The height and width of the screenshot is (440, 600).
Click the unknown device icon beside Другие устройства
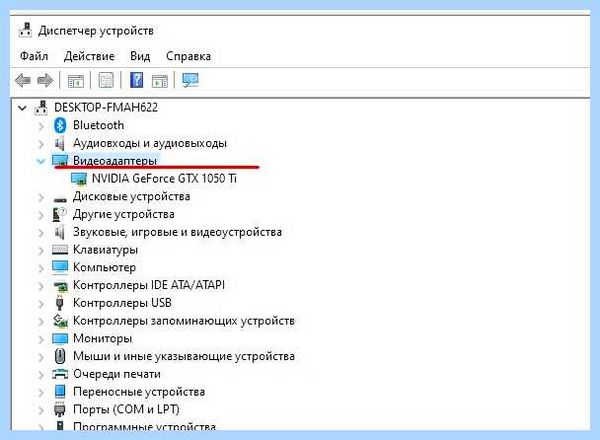(59, 214)
